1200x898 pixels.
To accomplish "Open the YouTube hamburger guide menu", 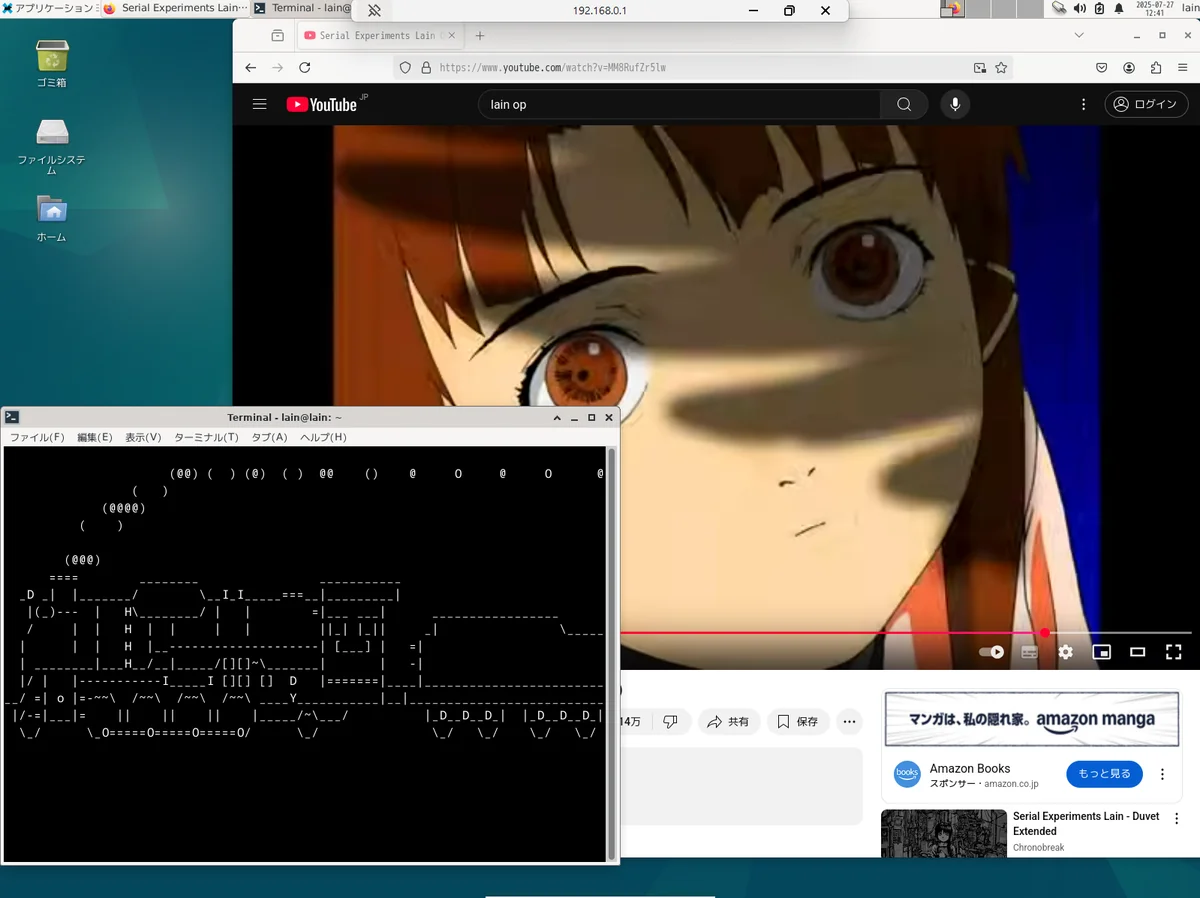I will point(260,104).
